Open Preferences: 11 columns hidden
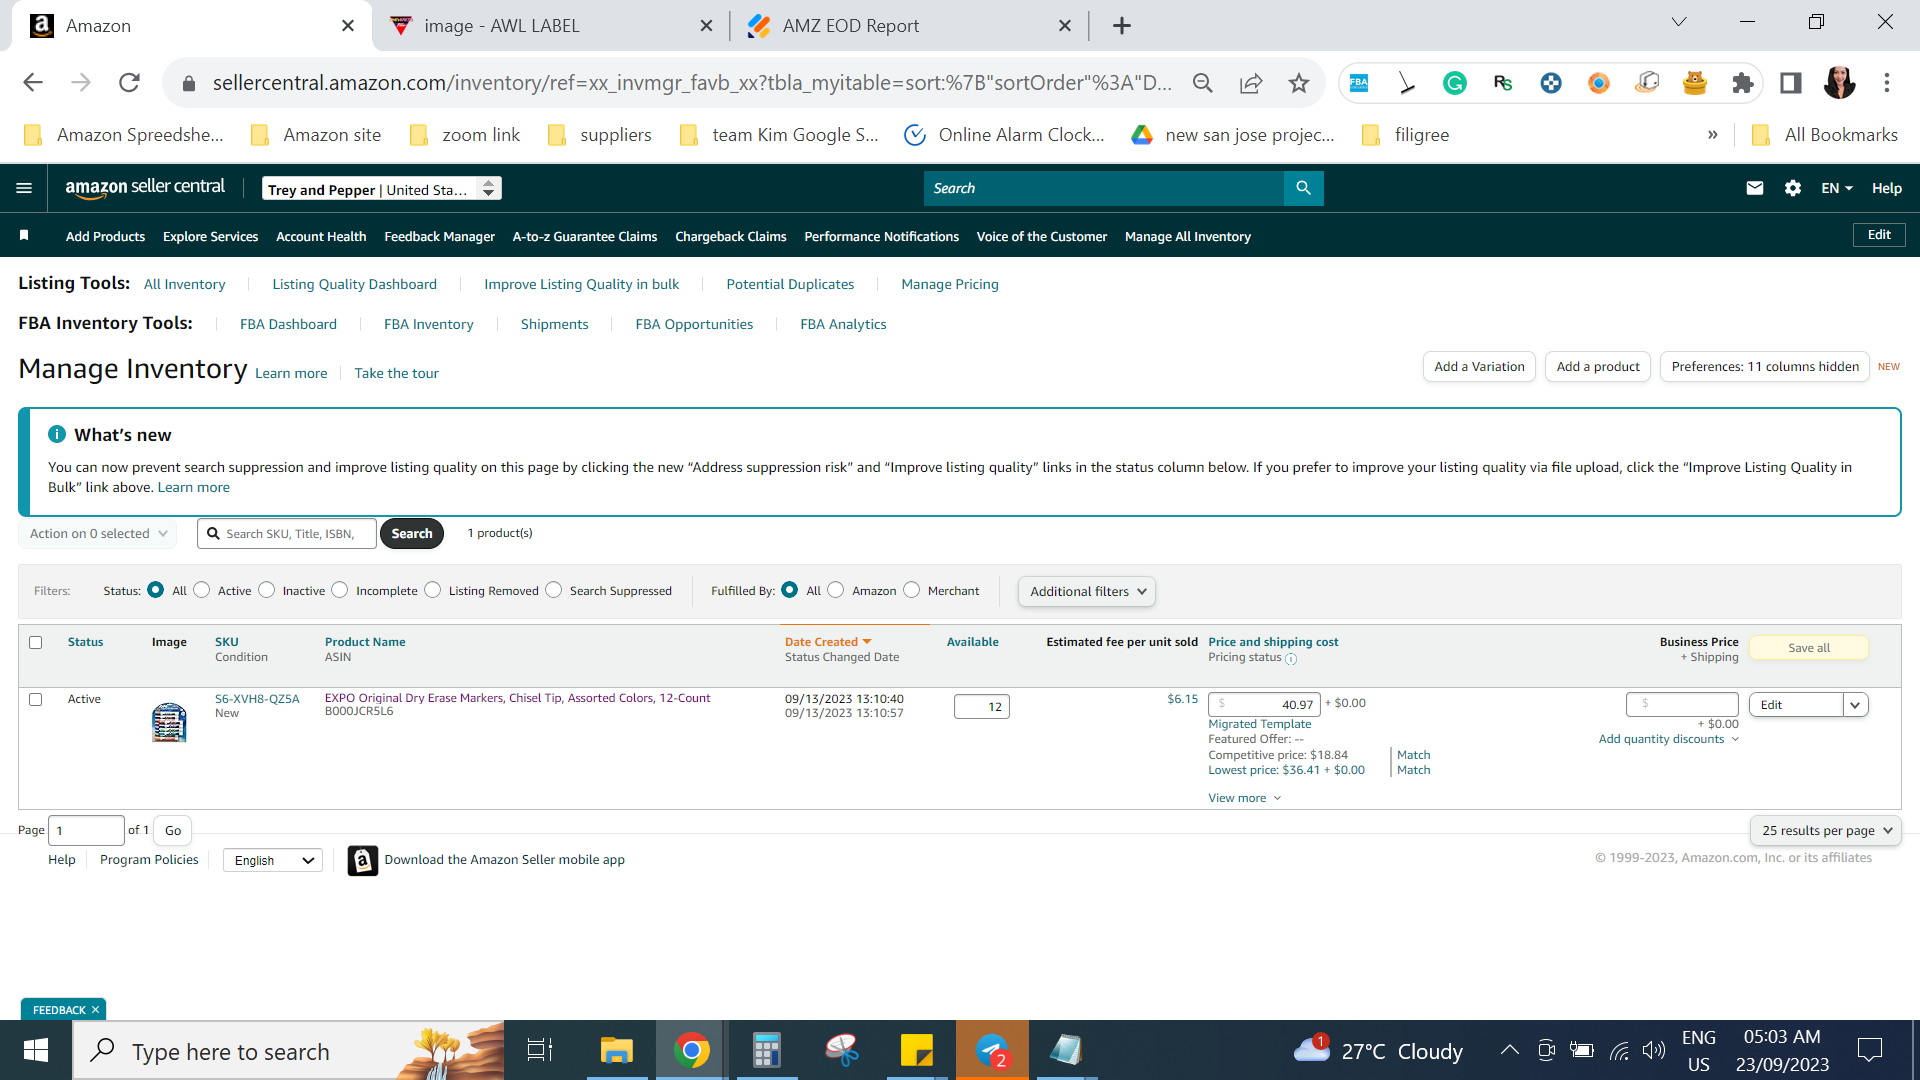This screenshot has width=1920, height=1080. pyautogui.click(x=1765, y=367)
